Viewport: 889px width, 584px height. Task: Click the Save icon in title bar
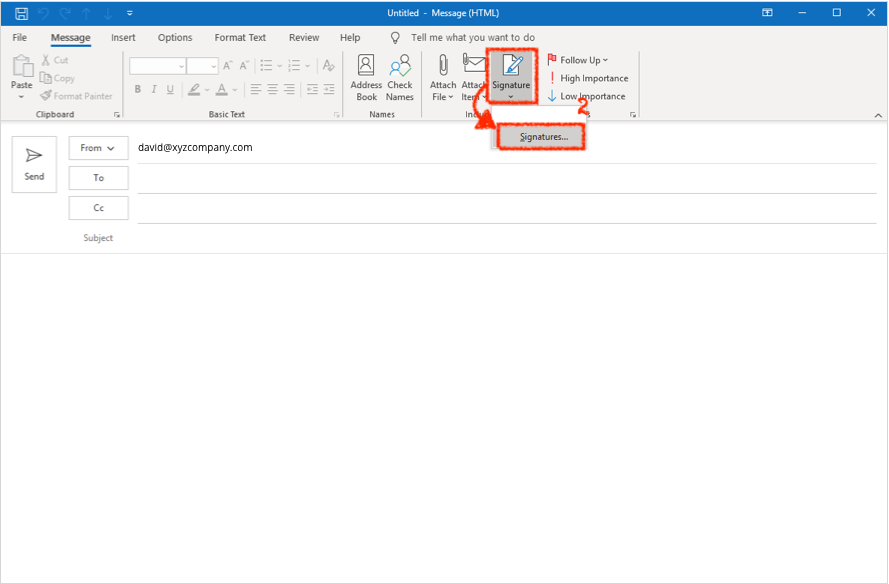[21, 13]
